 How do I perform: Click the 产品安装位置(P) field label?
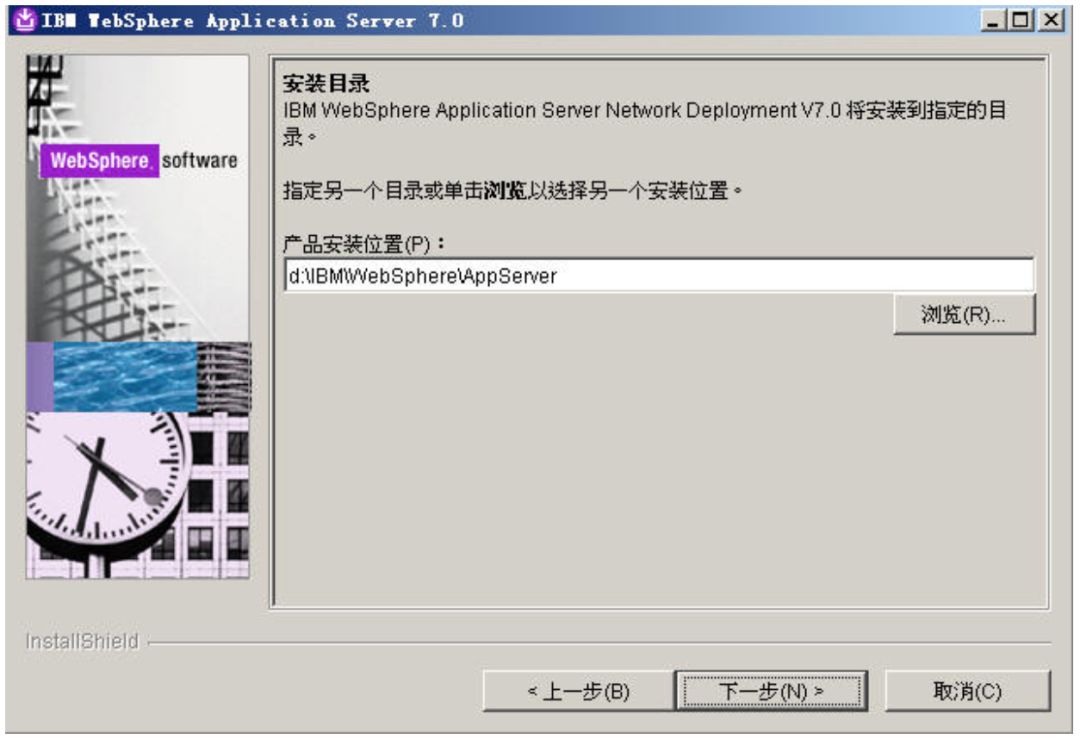(x=365, y=244)
